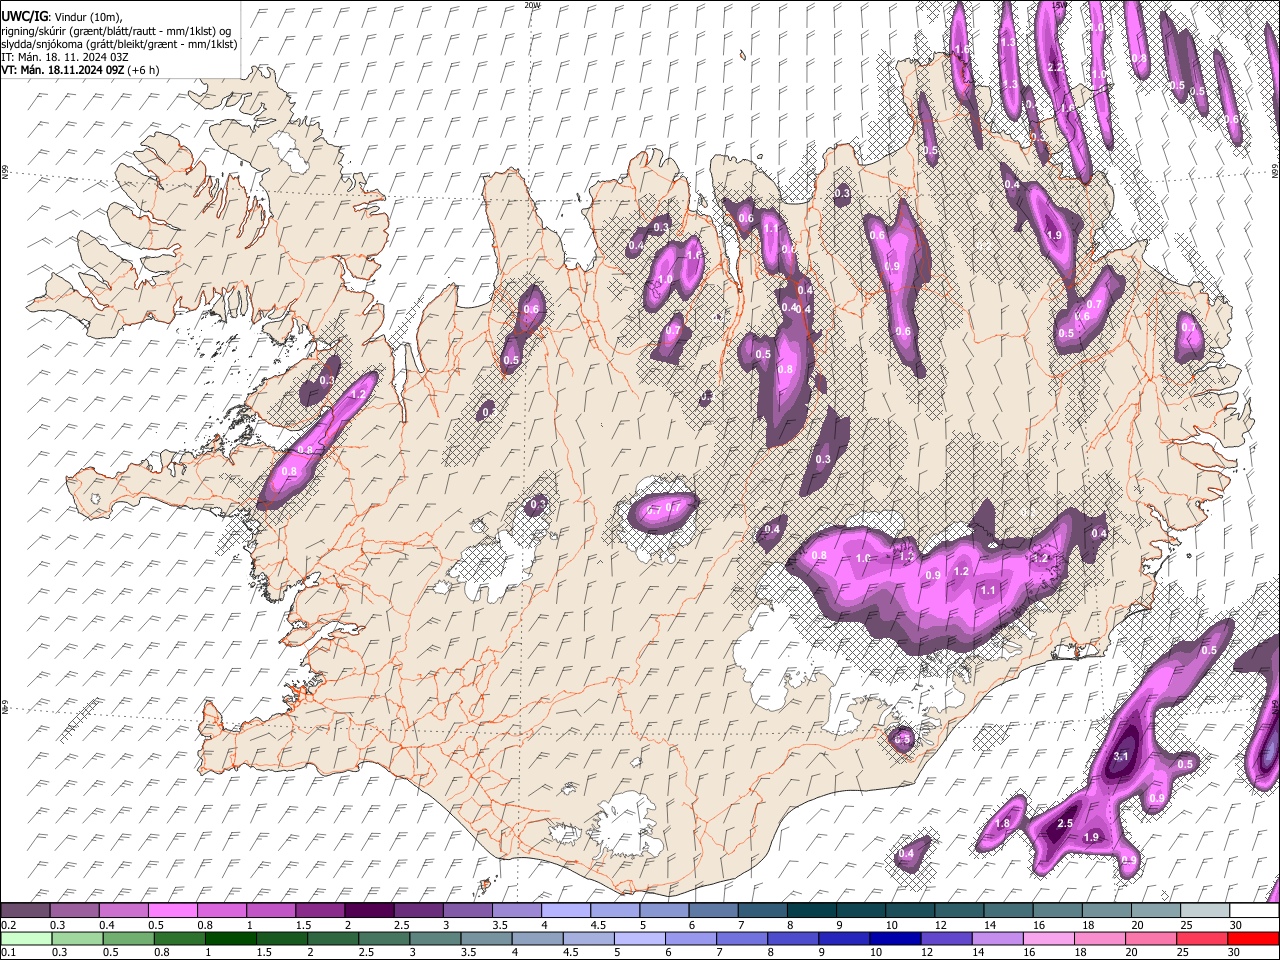
Task: Select the pale green swatch between 0.1 and 0.3, lower row
Action: click(26, 939)
